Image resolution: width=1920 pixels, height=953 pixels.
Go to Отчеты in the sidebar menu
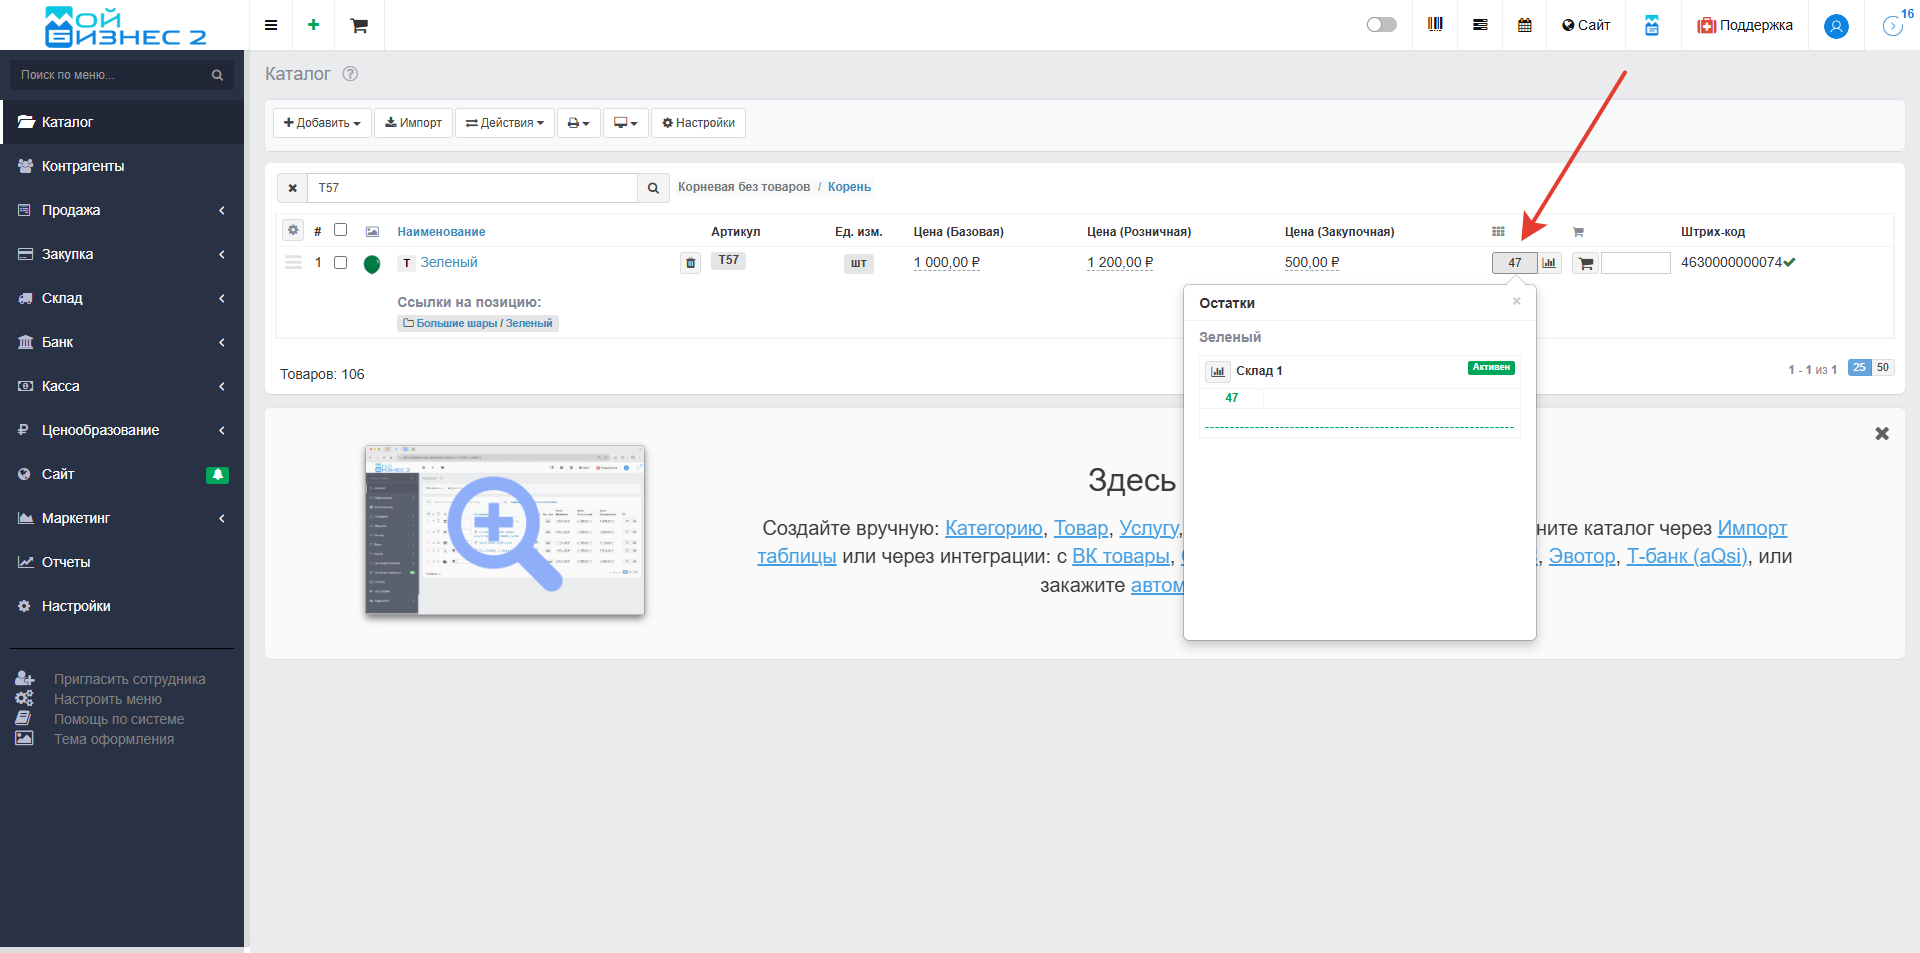[66, 562]
